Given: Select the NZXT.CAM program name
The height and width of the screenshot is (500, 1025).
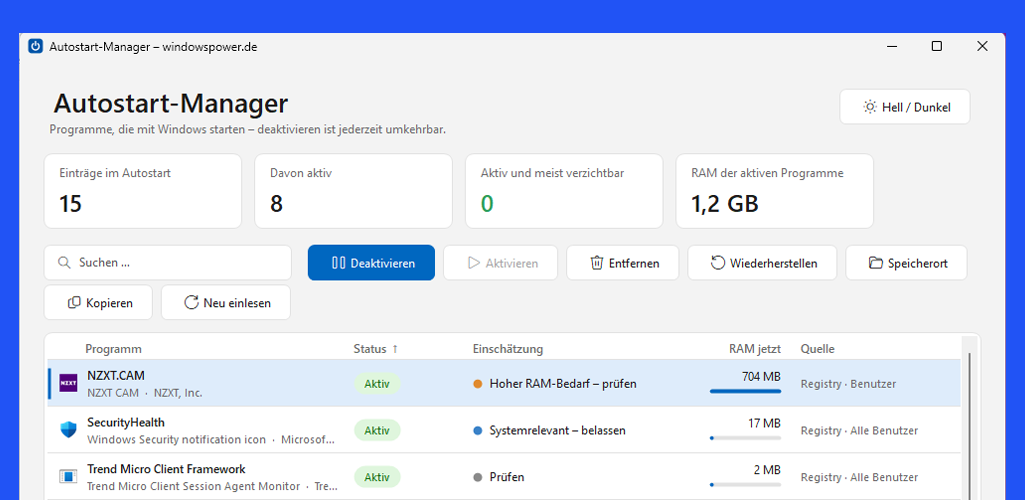Looking at the screenshot, I should (x=116, y=376).
